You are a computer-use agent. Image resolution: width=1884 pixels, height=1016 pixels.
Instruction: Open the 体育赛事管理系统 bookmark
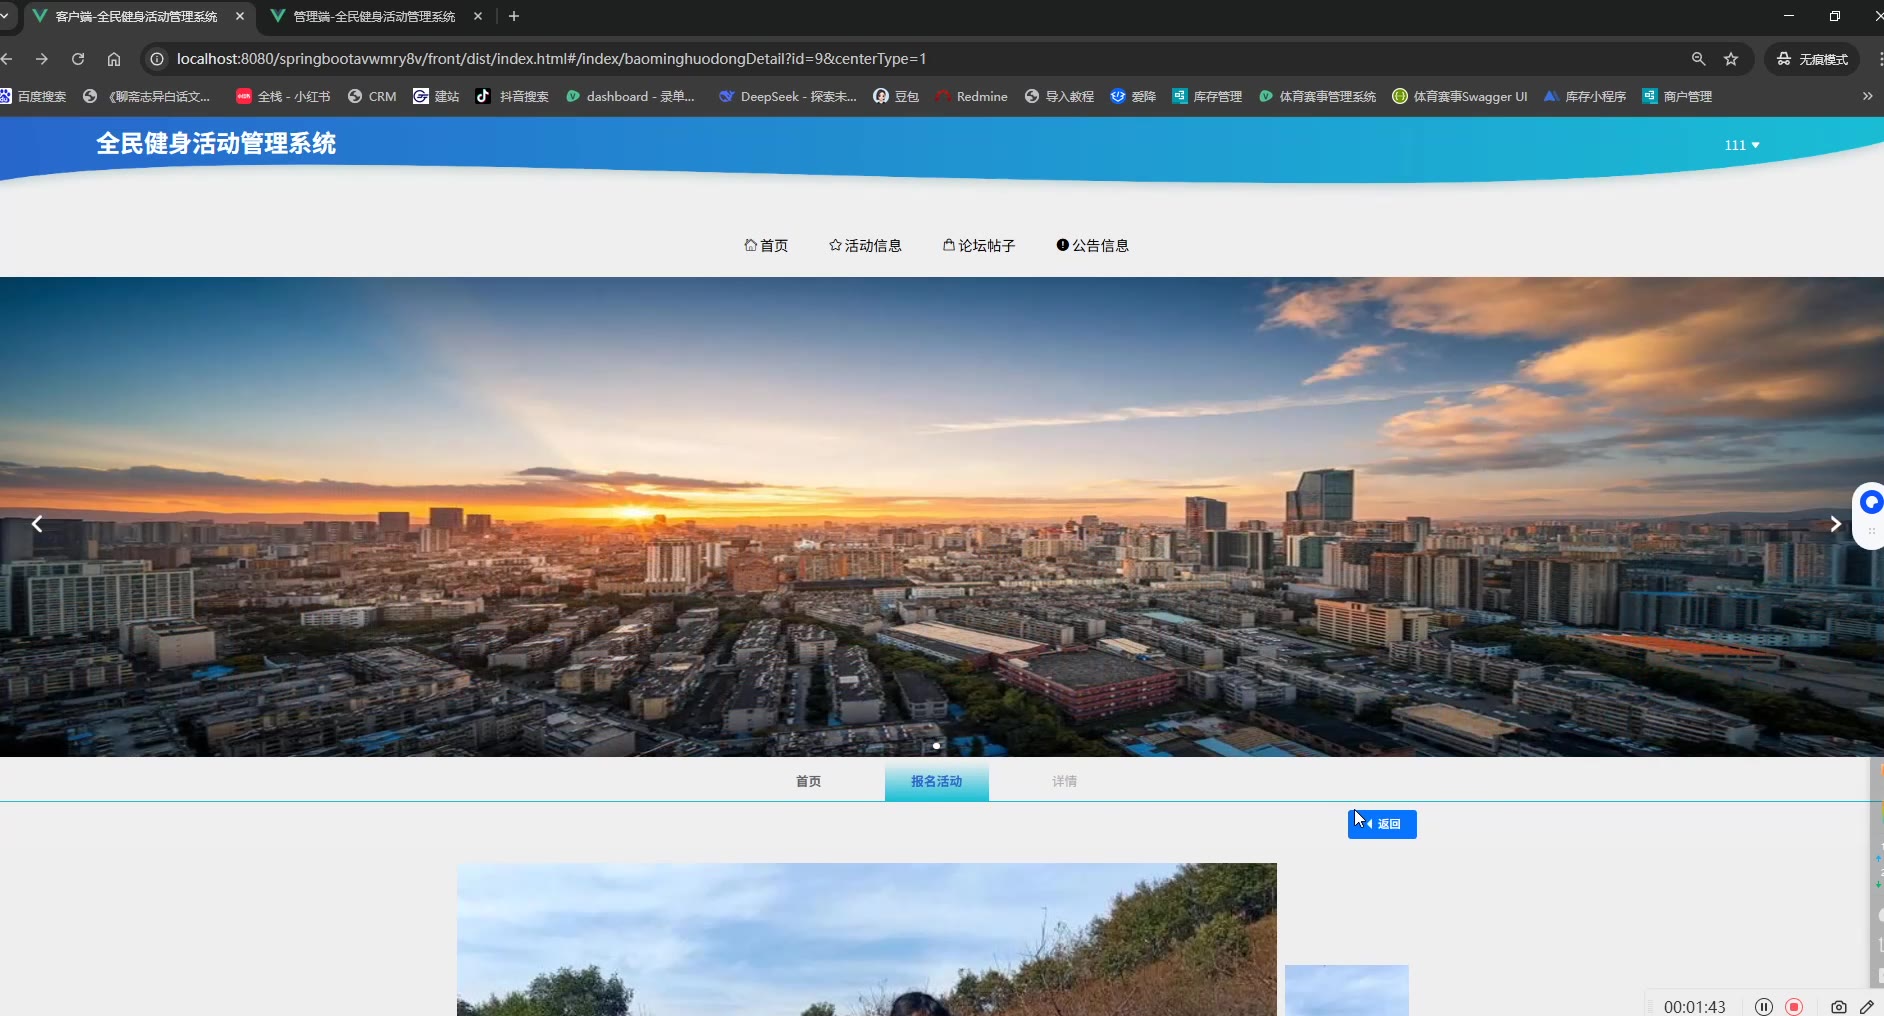click(1317, 96)
